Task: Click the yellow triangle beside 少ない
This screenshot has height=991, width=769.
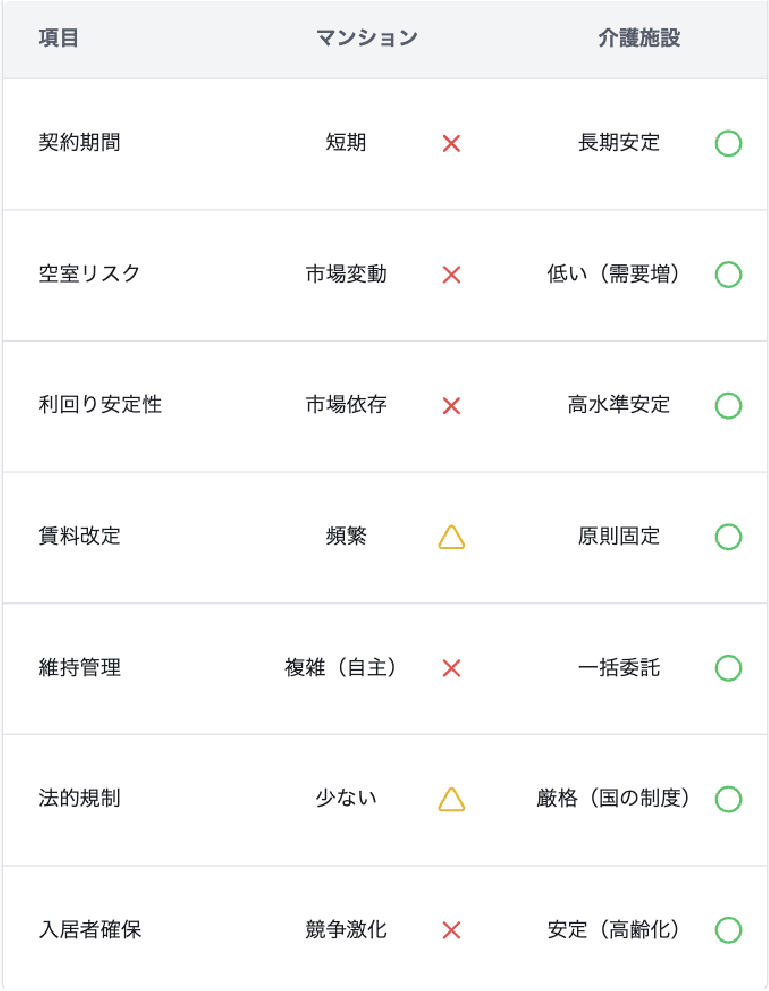Action: (x=452, y=800)
